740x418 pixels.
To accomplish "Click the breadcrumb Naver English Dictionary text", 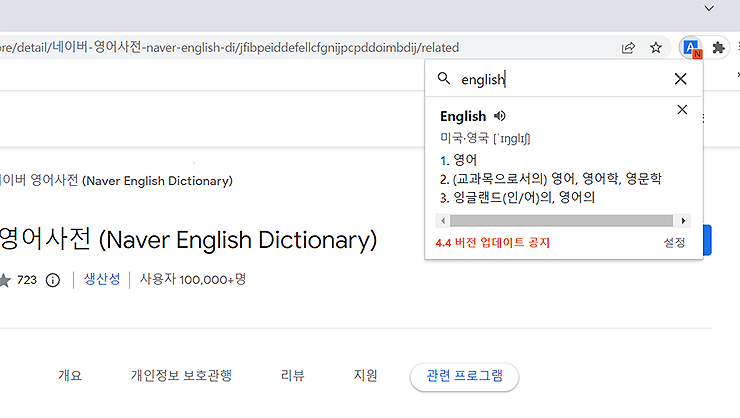I will 116,181.
